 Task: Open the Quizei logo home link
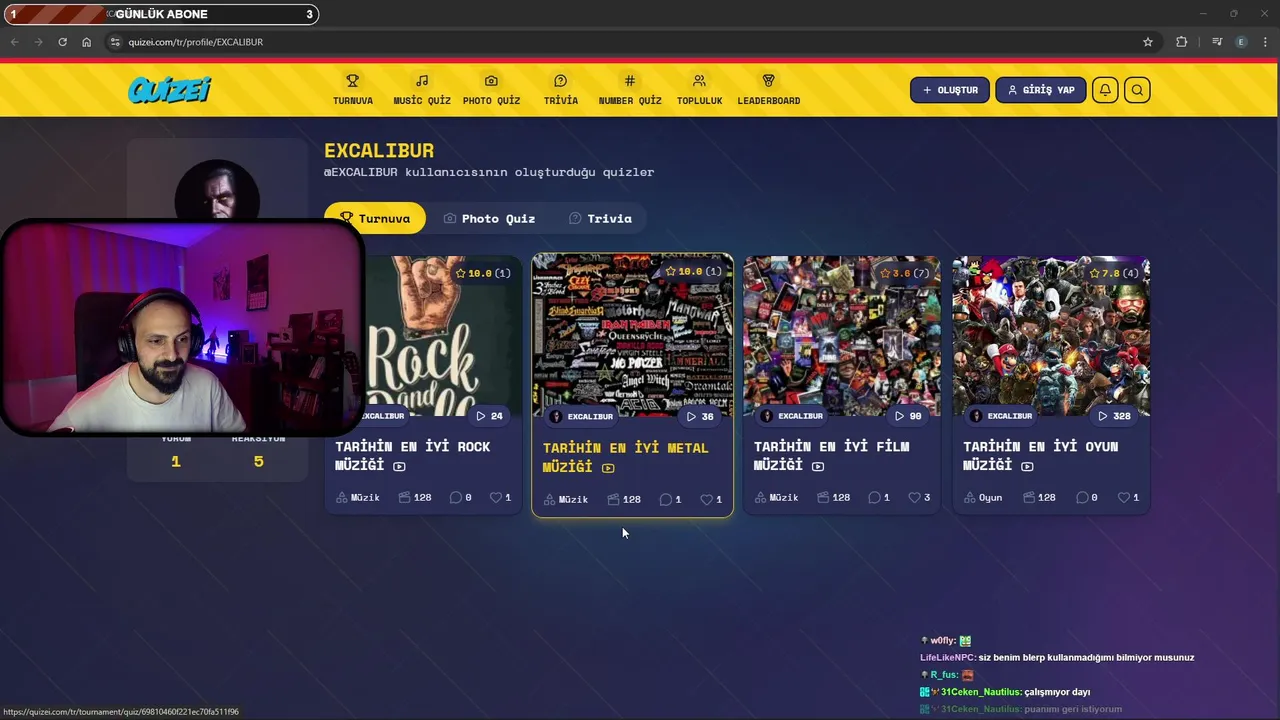[x=170, y=90]
